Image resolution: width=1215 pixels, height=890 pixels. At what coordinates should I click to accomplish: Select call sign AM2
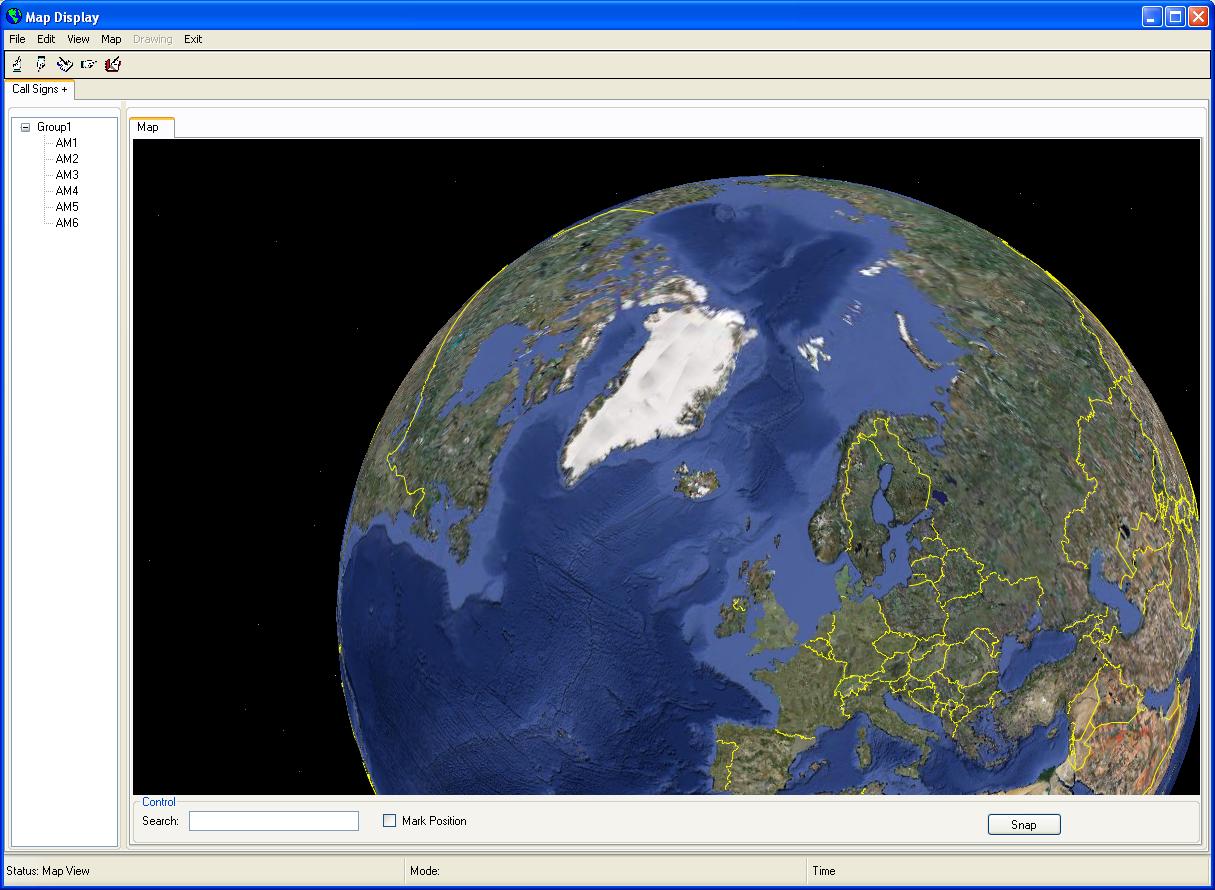click(67, 159)
